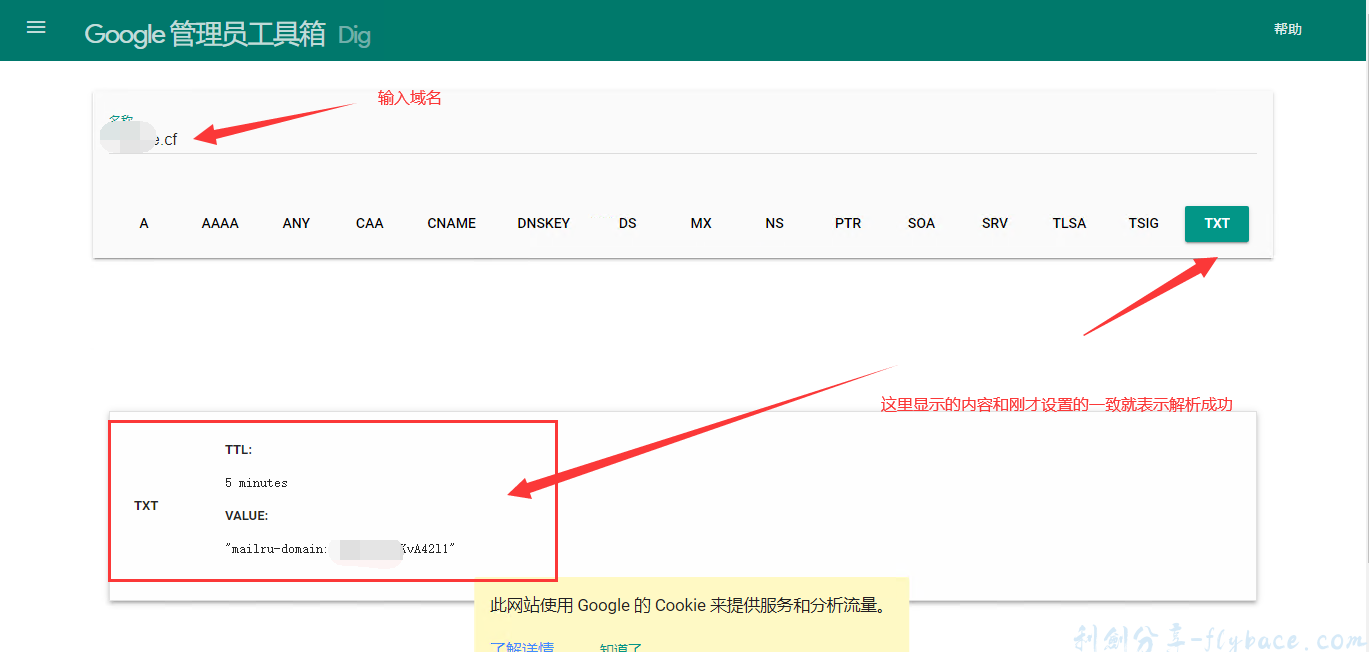Click the domain name input field
Screen dimensions: 1369x652
(400, 139)
